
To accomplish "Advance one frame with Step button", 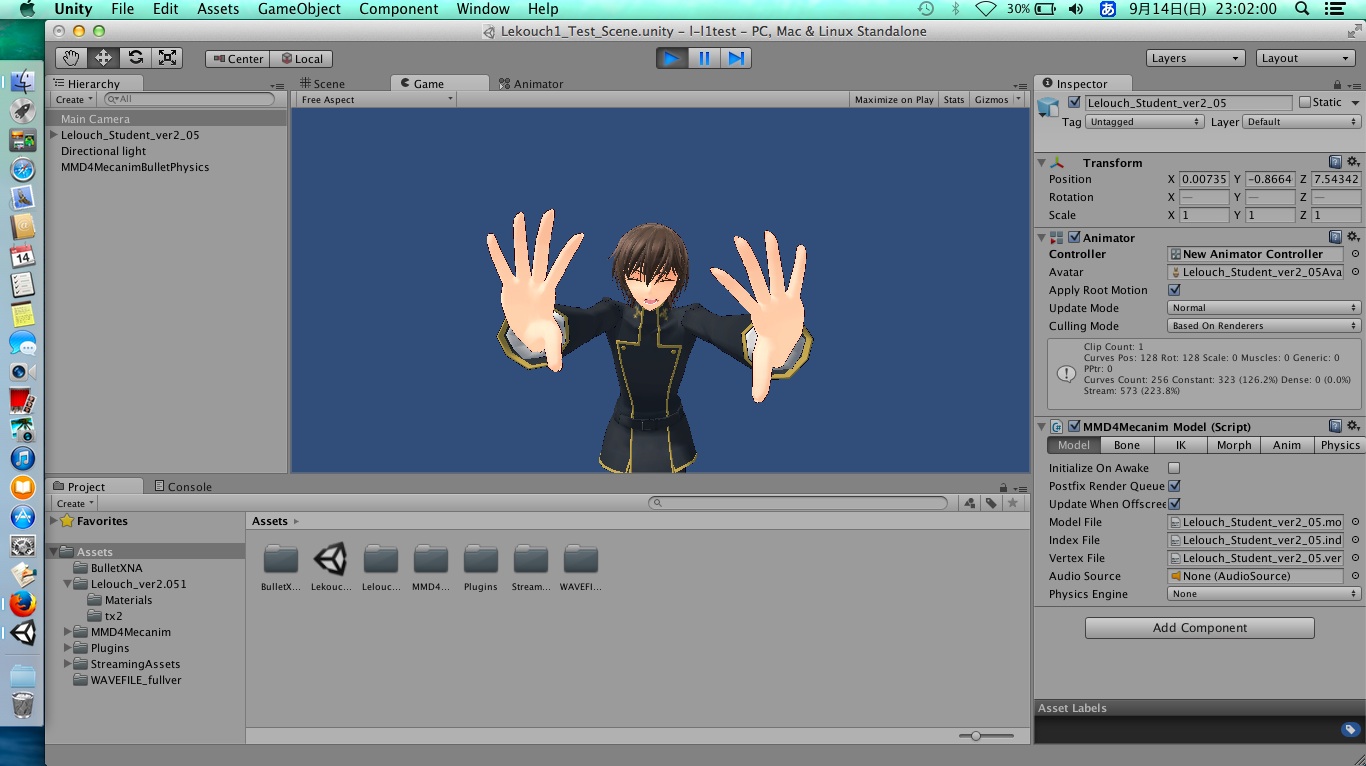I will [x=736, y=58].
